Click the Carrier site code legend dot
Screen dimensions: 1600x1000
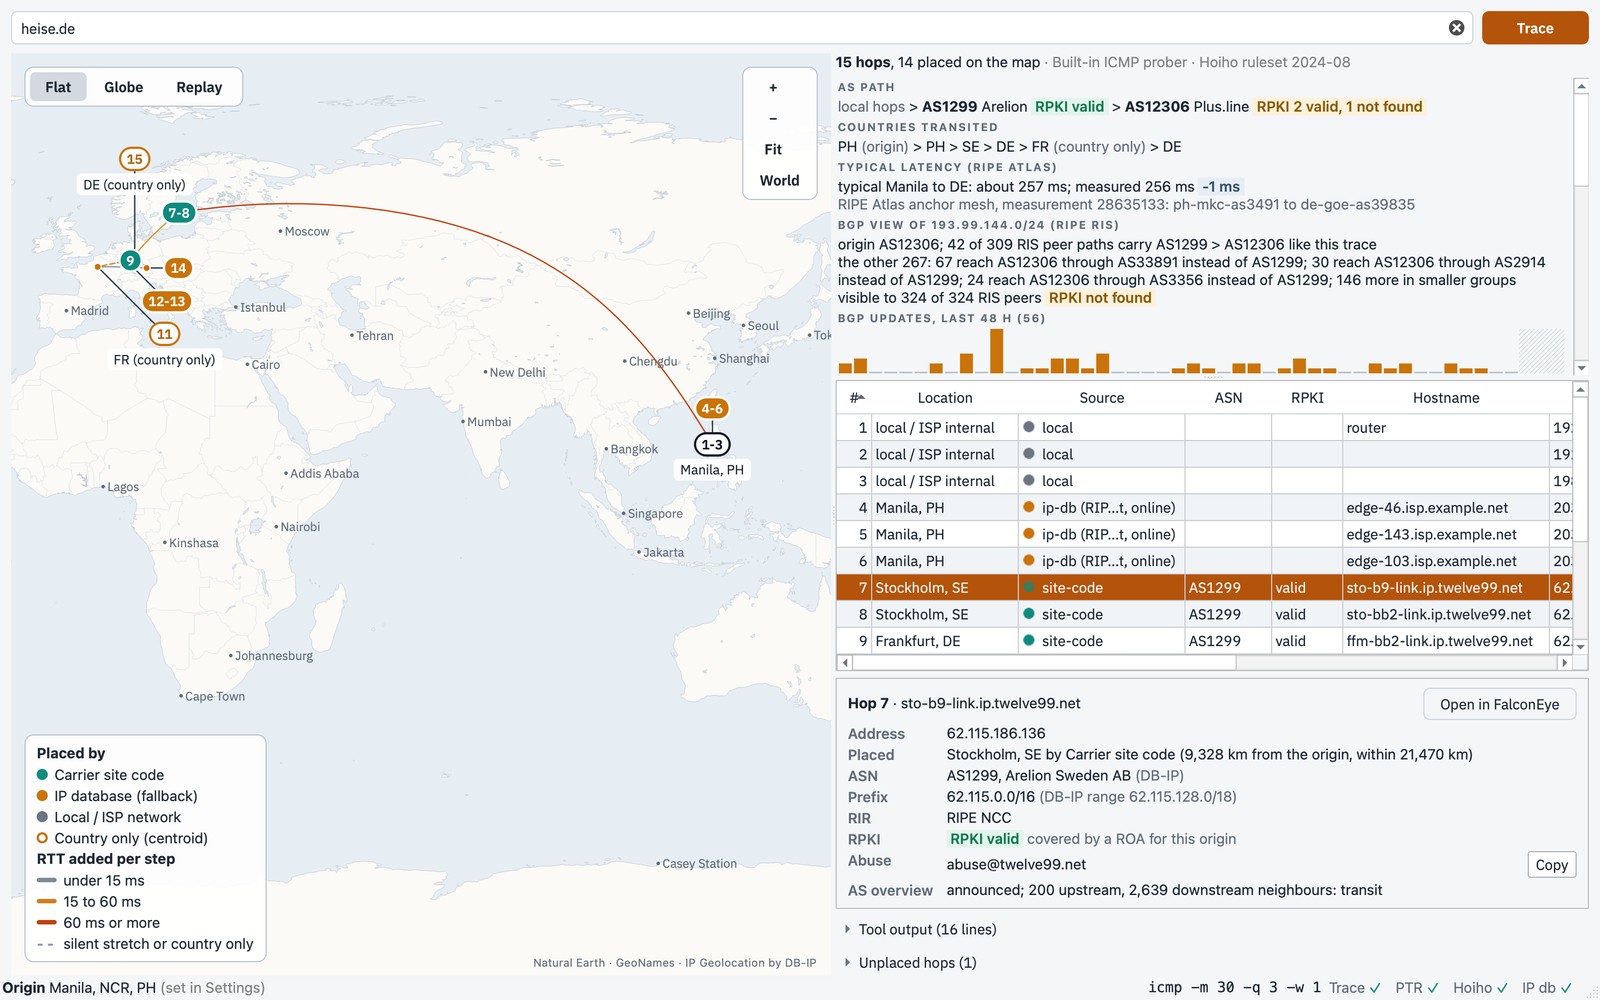[42, 774]
